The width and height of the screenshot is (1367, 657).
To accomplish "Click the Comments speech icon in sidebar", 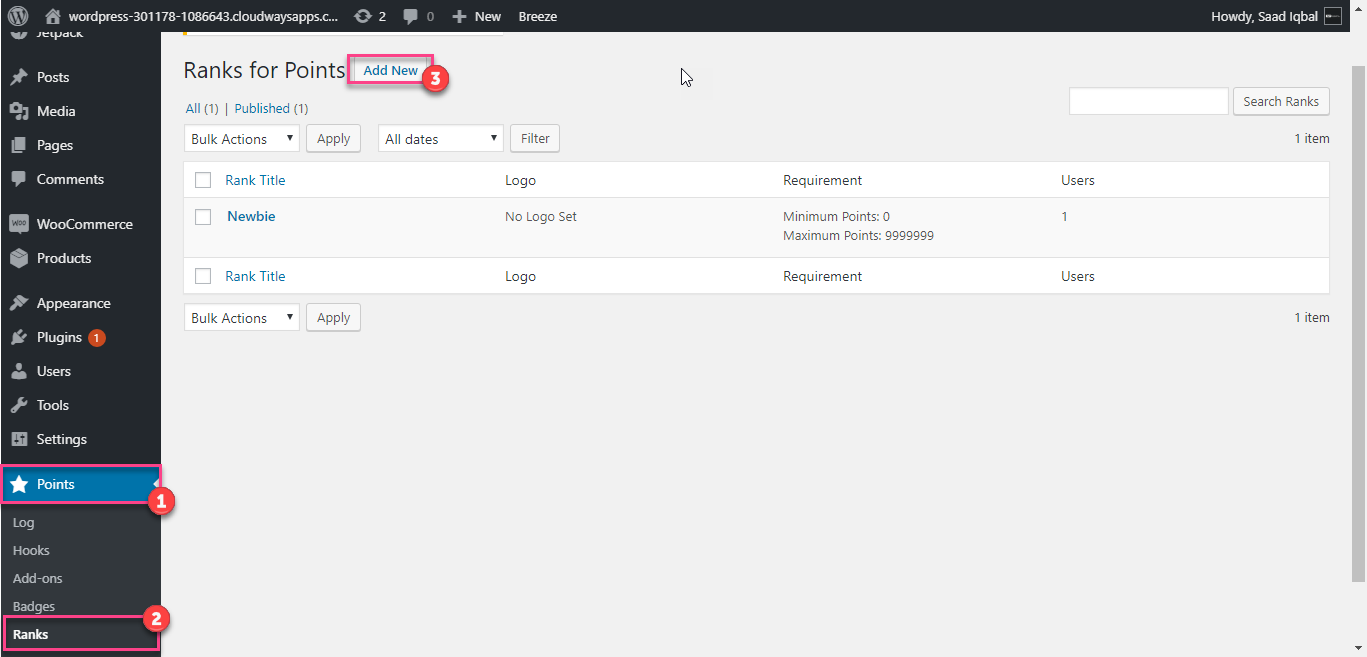I will [x=18, y=179].
